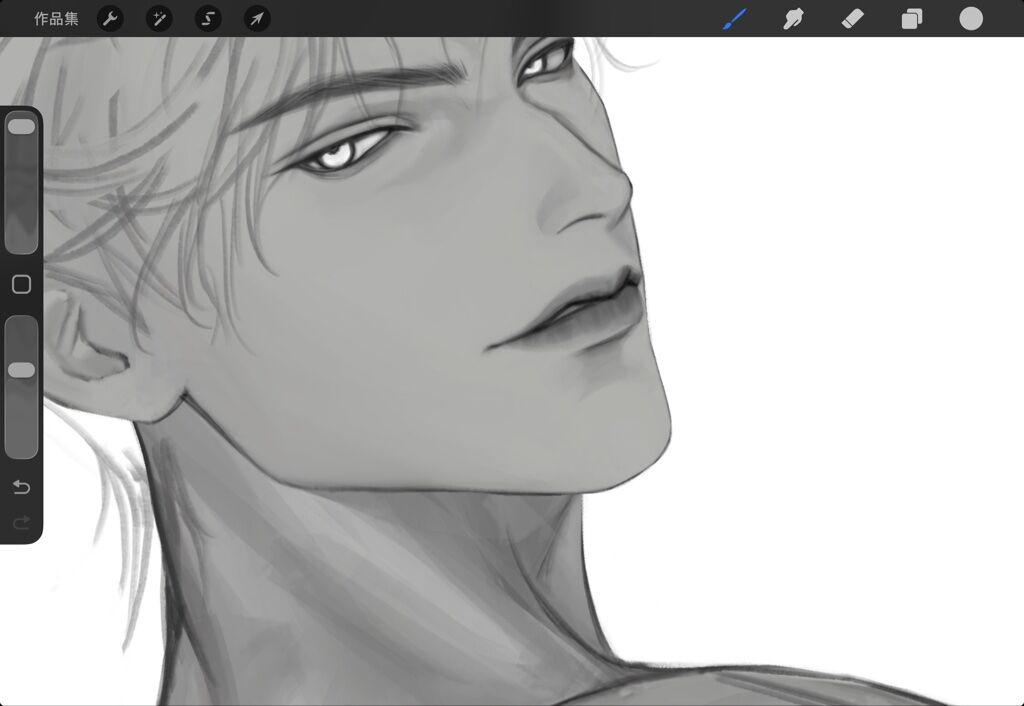Click bottom of the opacity slider track
1024x706 pixels.
[21, 448]
